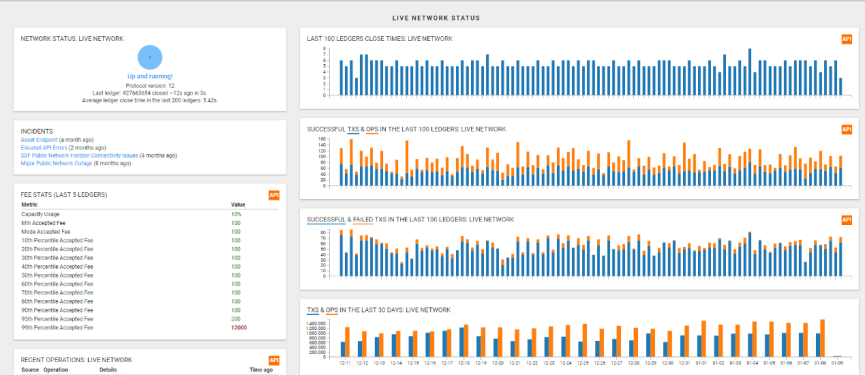This screenshot has height=375, width=865.
Task: Toggle TXS legend in 30 days chart
Action: click(x=313, y=310)
